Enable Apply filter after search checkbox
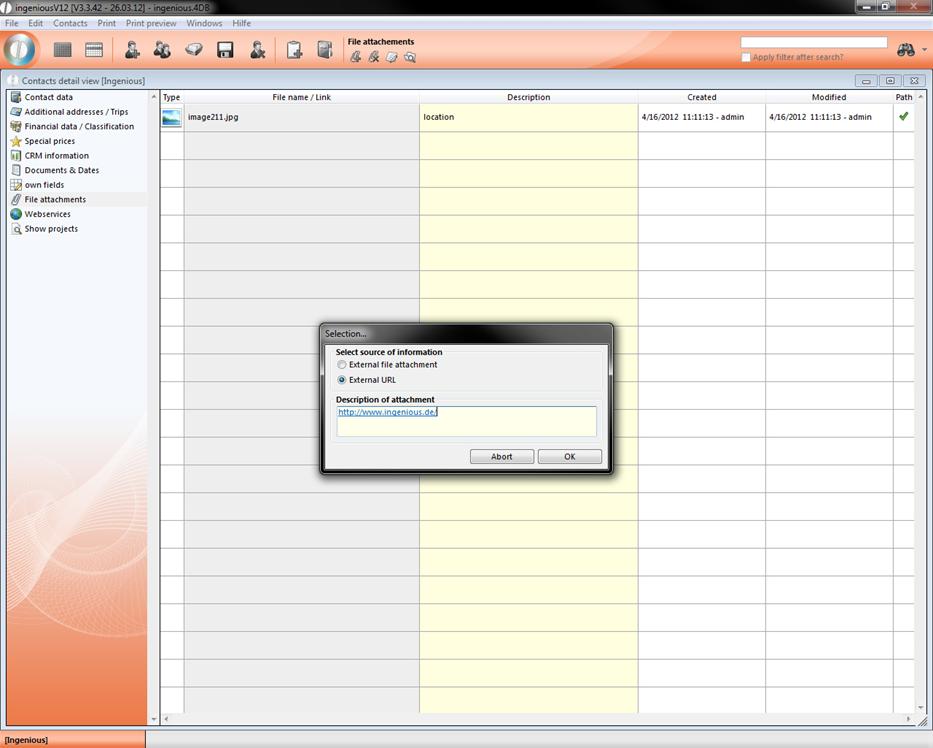 click(746, 57)
